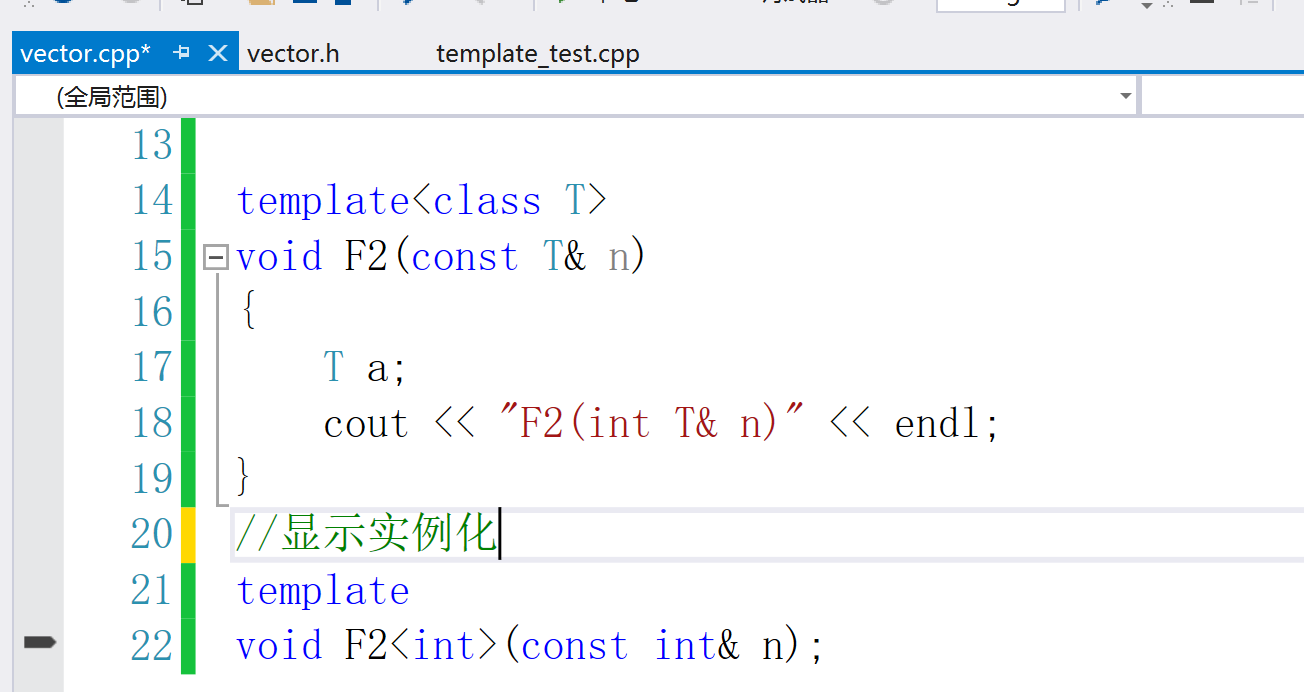Screen dimensions: 1304x692
Task: Click line number 14
Action: (x=152, y=201)
